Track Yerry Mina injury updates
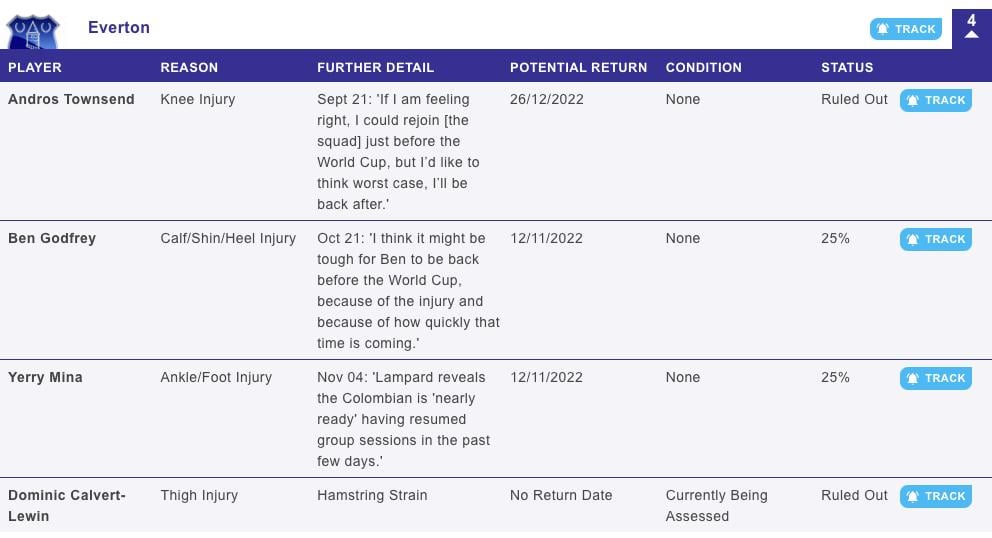Image resolution: width=992 pixels, height=538 pixels. point(936,378)
